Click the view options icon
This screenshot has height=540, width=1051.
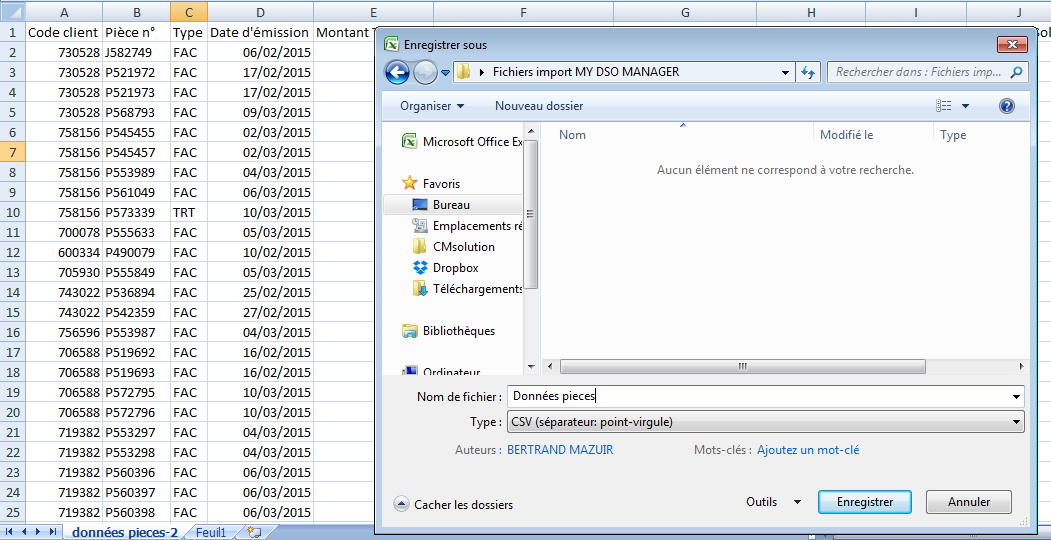point(944,106)
